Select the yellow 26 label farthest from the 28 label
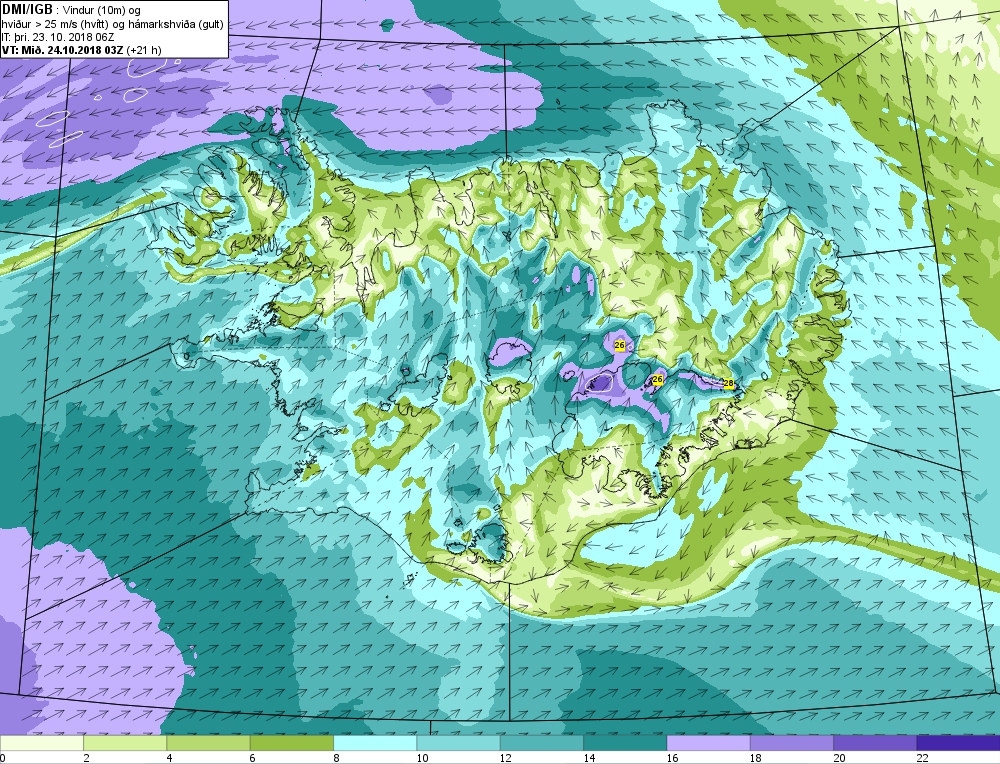This screenshot has height=764, width=1000. 619,345
